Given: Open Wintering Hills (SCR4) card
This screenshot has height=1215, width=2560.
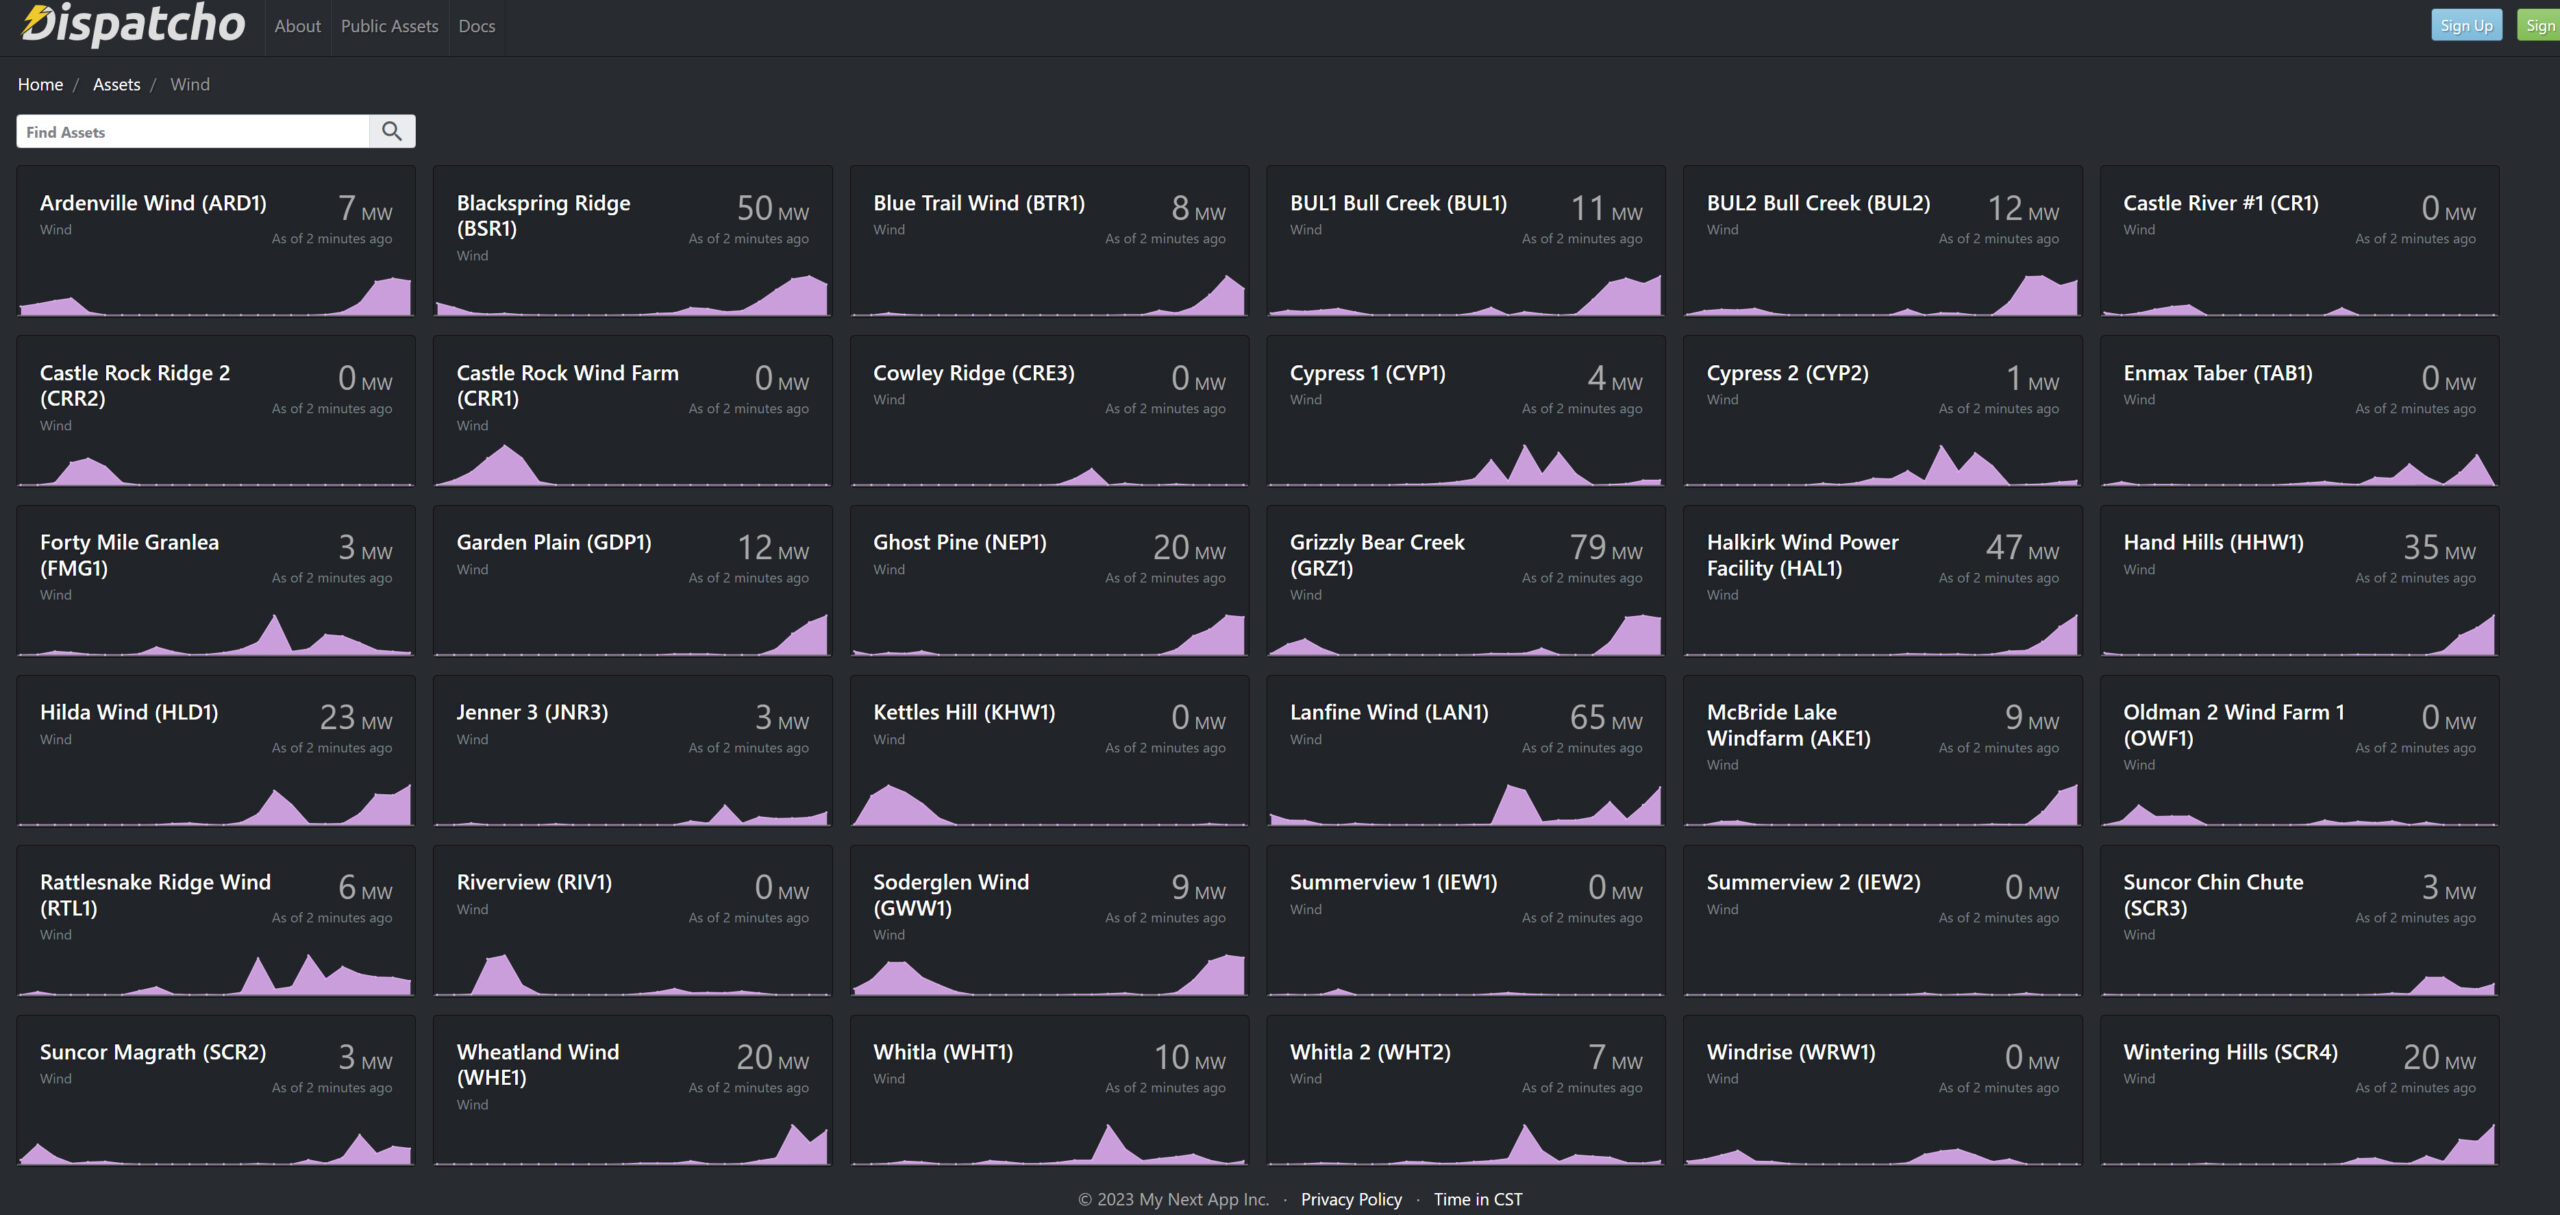Looking at the screenshot, I should pos(2230,1052).
